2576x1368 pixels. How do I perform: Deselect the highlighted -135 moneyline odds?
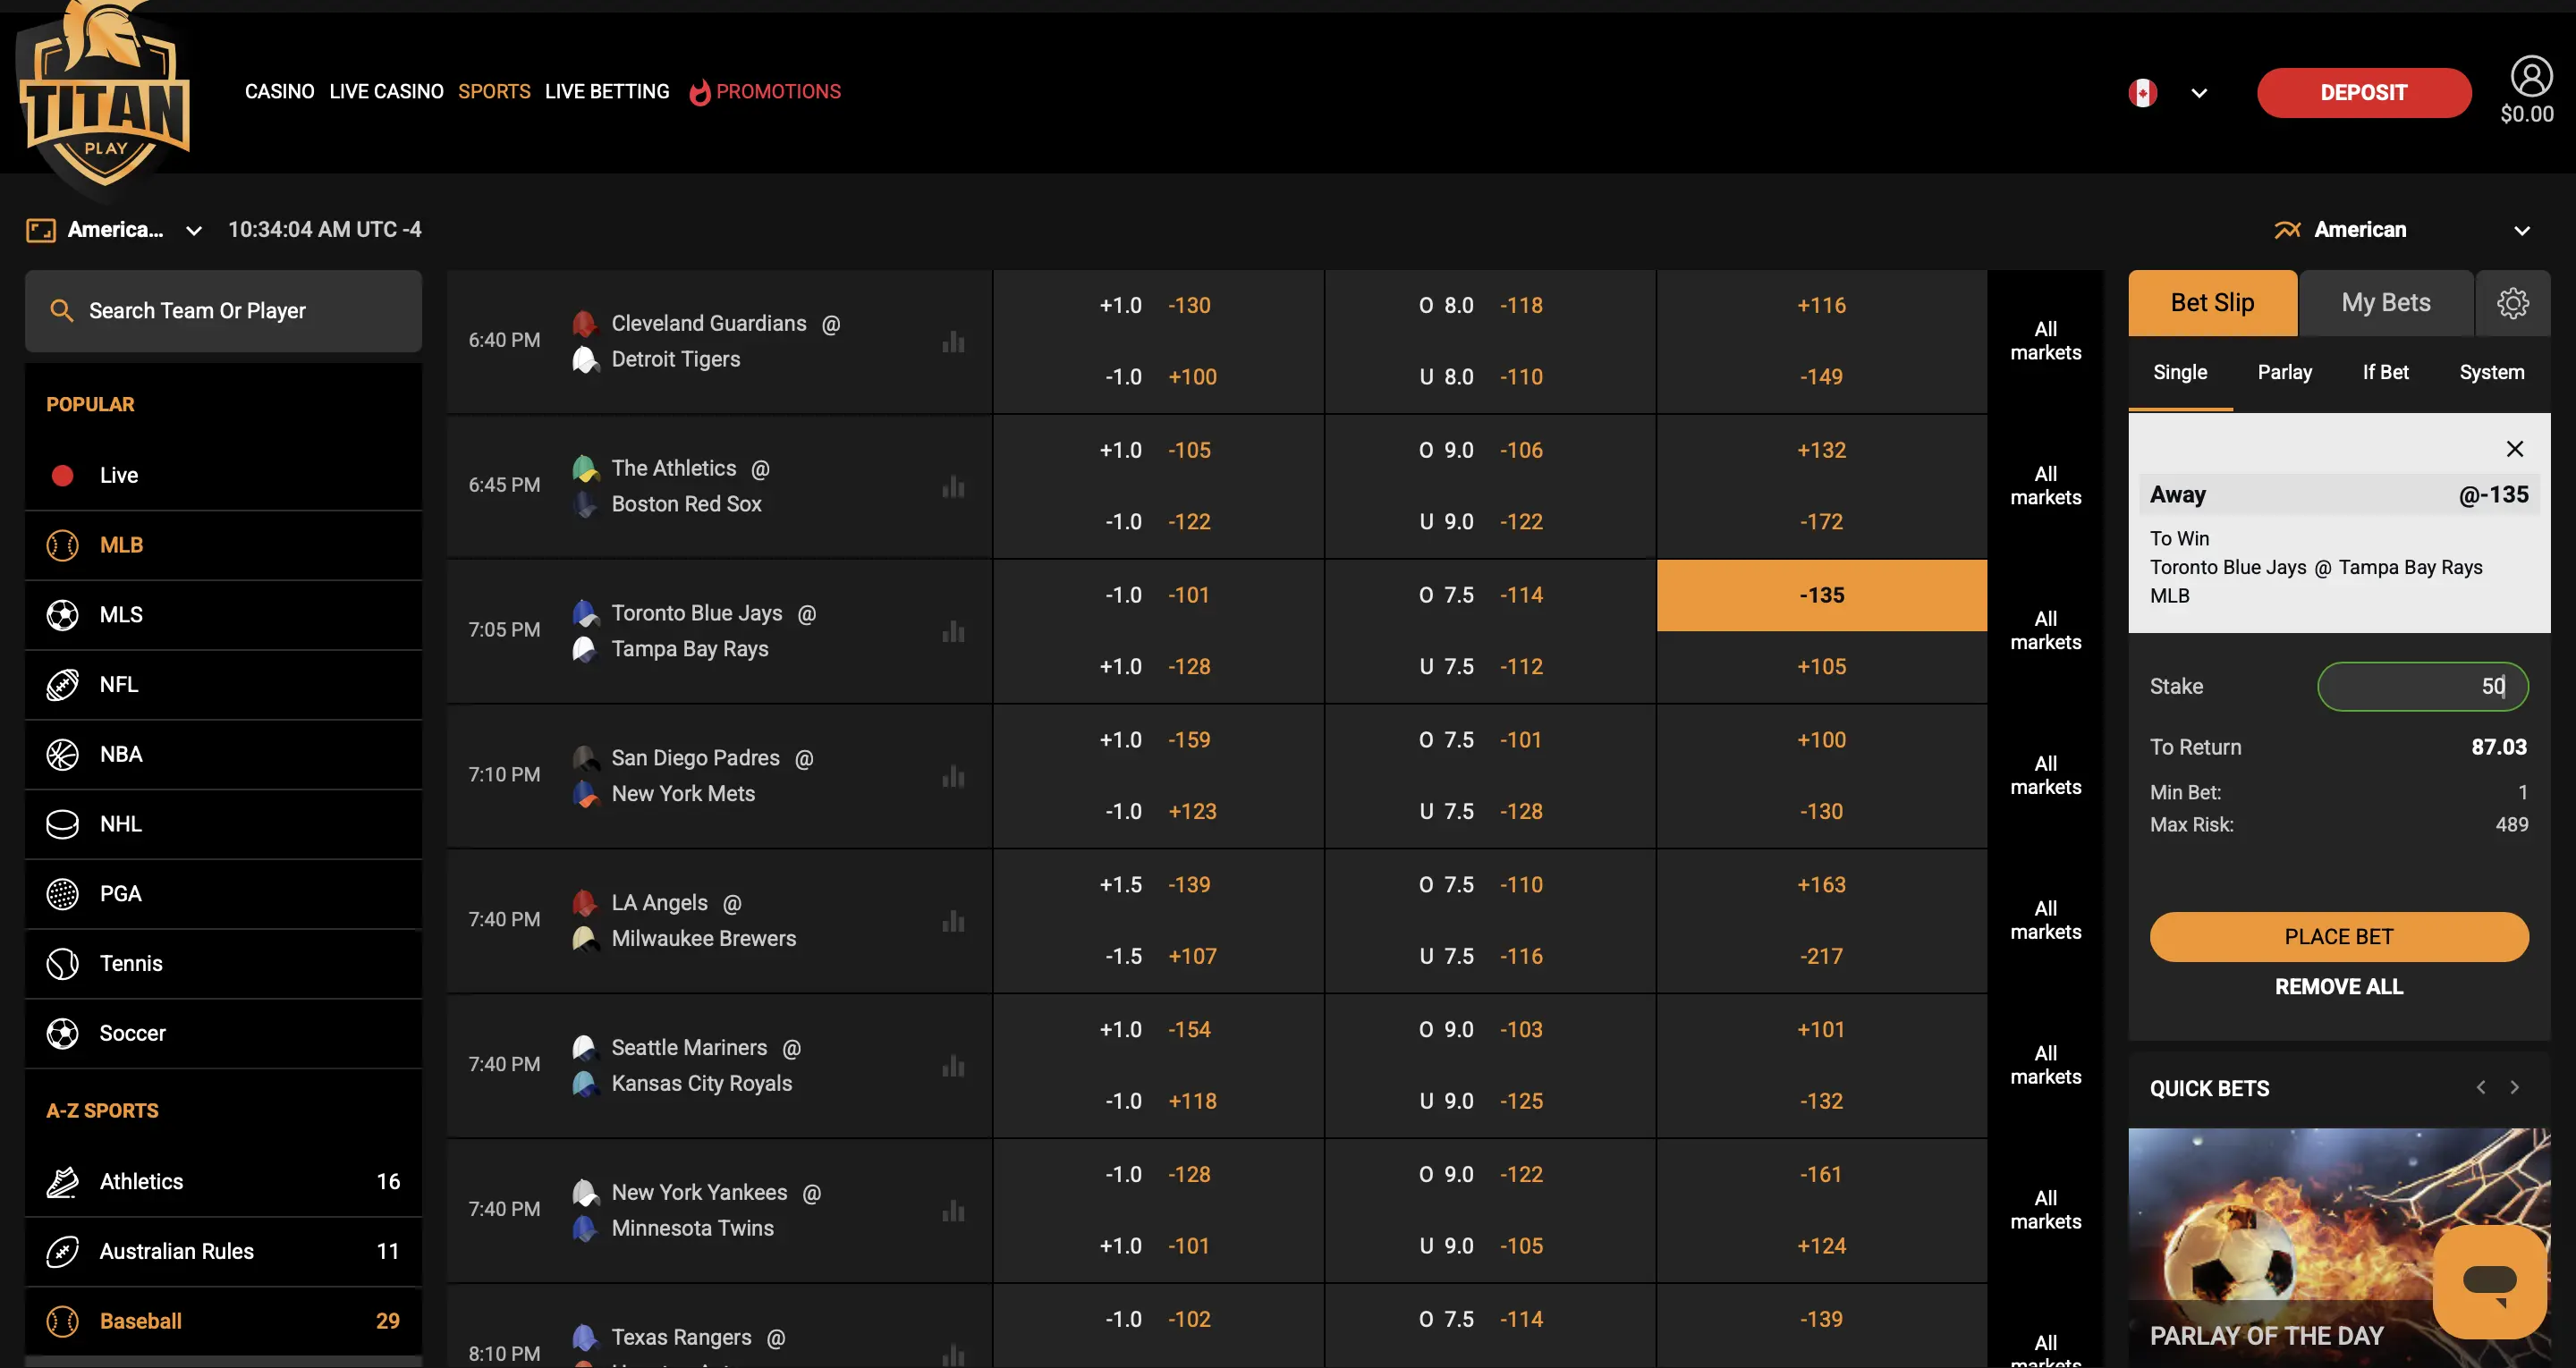1821,595
